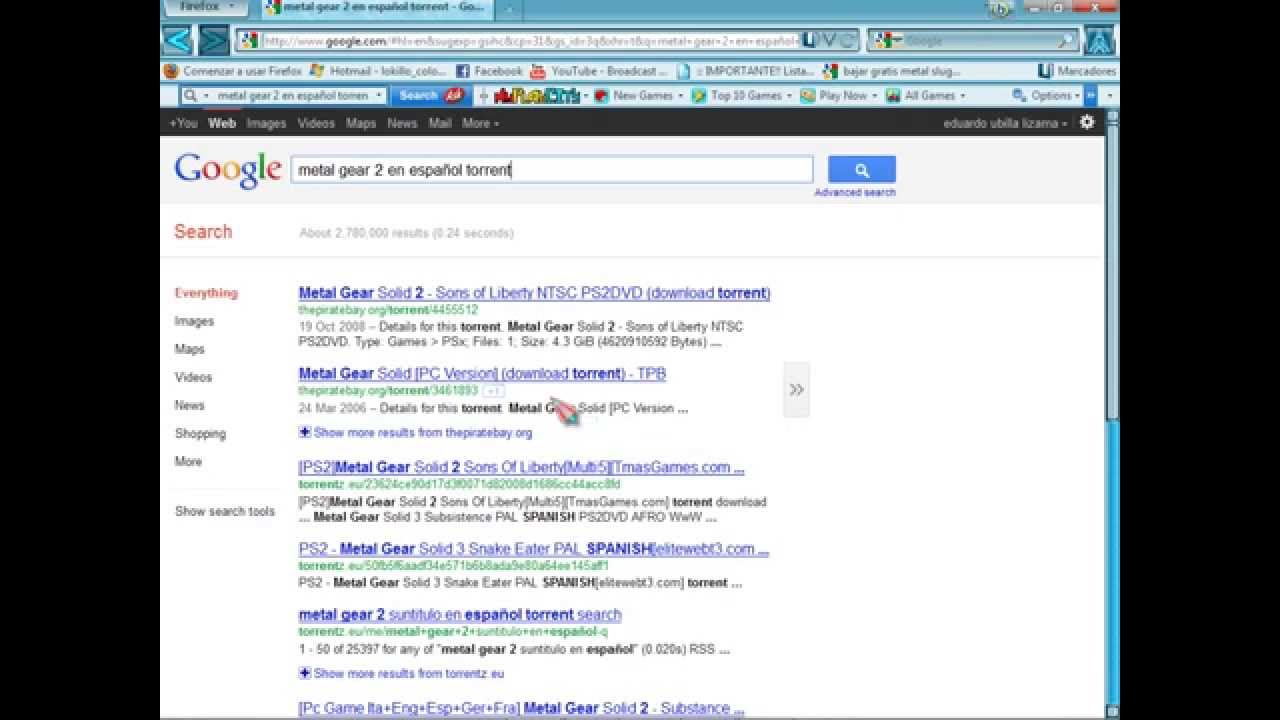Expand Show more results from torrentz.eu

point(401,673)
